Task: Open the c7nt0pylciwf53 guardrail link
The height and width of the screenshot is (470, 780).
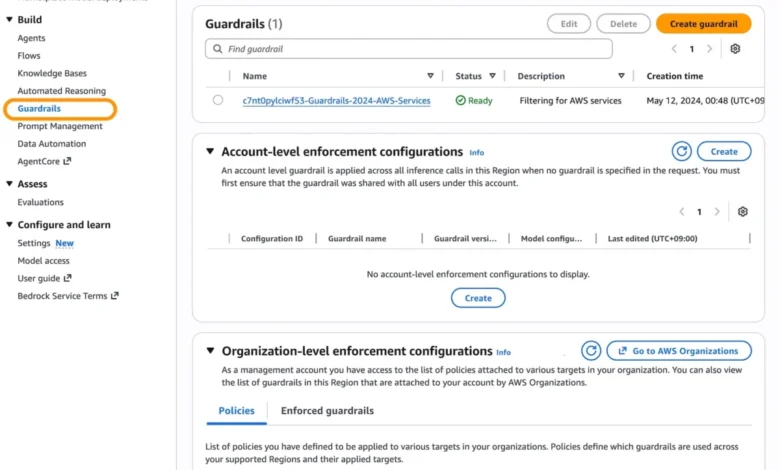Action: click(336, 101)
